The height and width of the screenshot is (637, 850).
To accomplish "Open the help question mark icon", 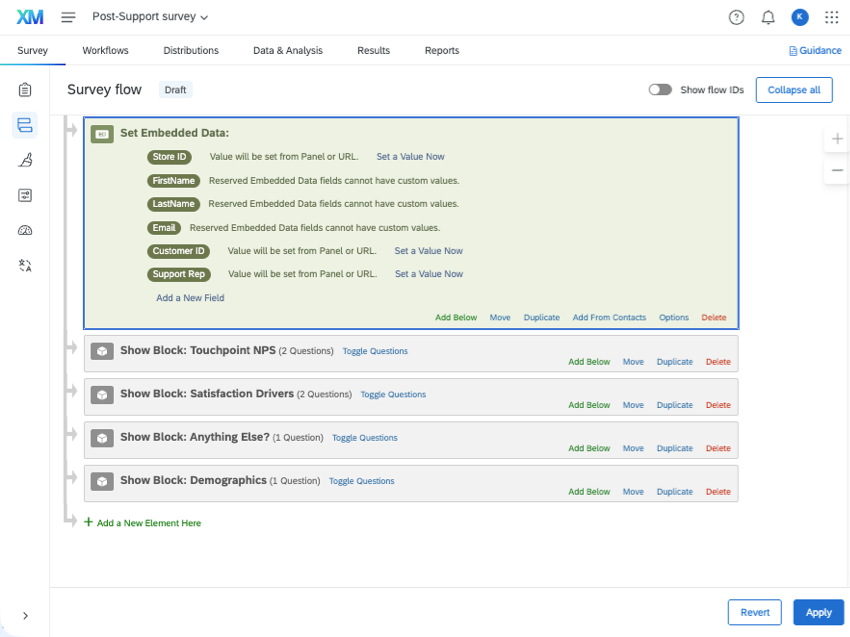I will (736, 17).
